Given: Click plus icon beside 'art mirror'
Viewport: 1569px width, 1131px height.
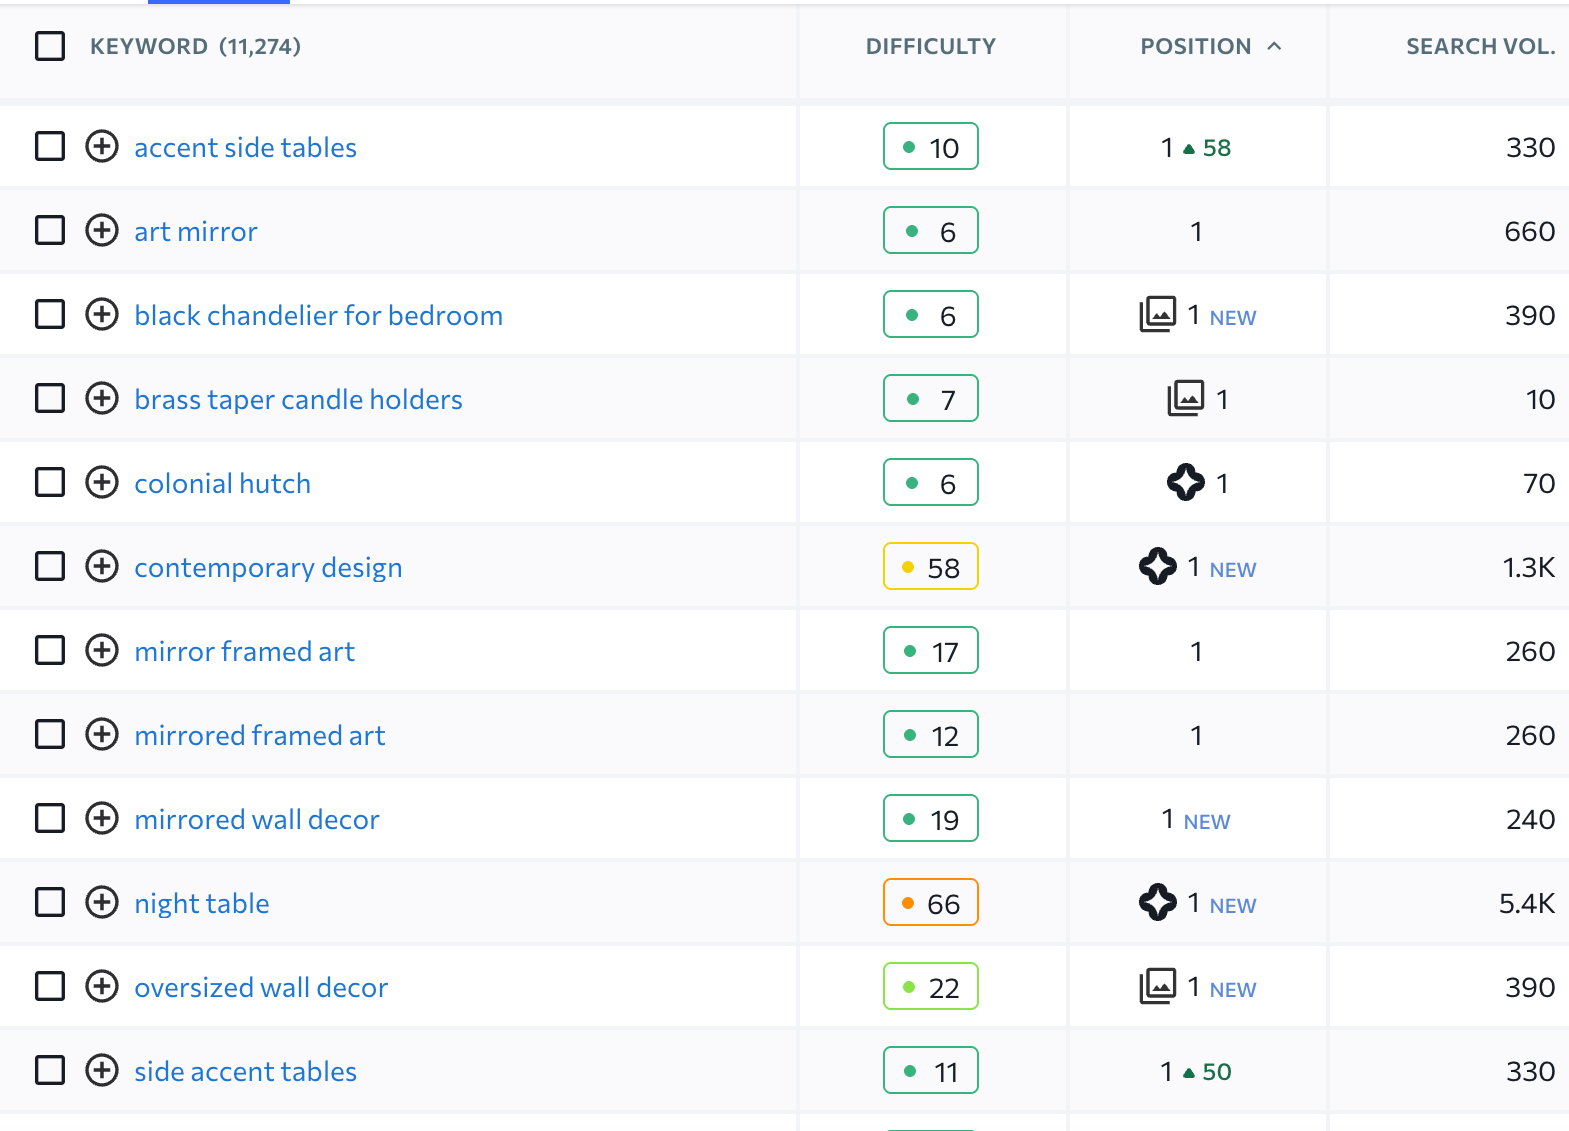Looking at the screenshot, I should point(102,231).
